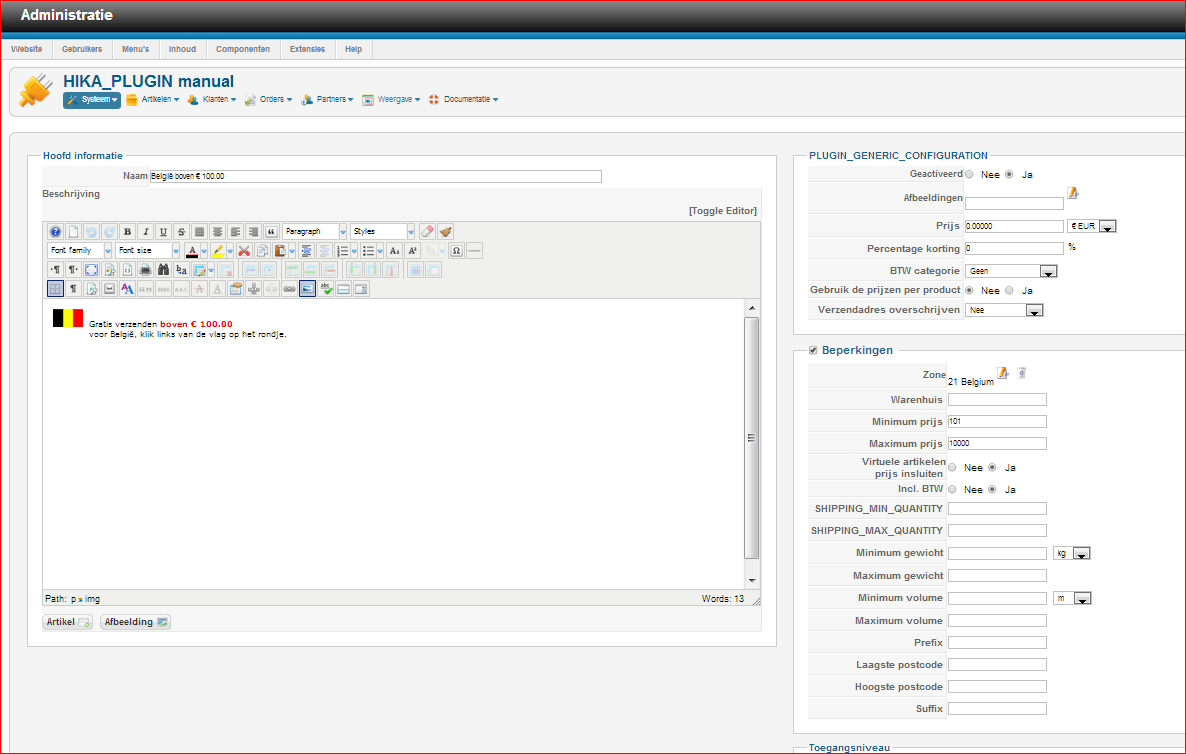The image size is (1186, 754).
Task: Click the Underline icon in editor toolbar
Action: (163, 231)
